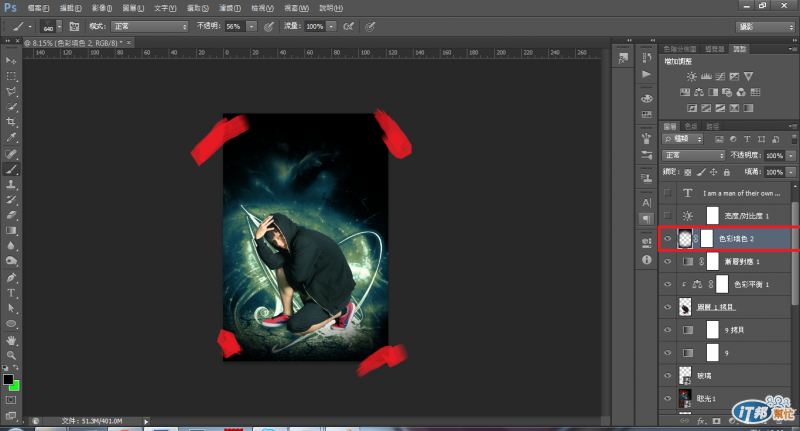The image size is (800, 431).
Task: Click the green background color swatch
Action: (x=15, y=386)
